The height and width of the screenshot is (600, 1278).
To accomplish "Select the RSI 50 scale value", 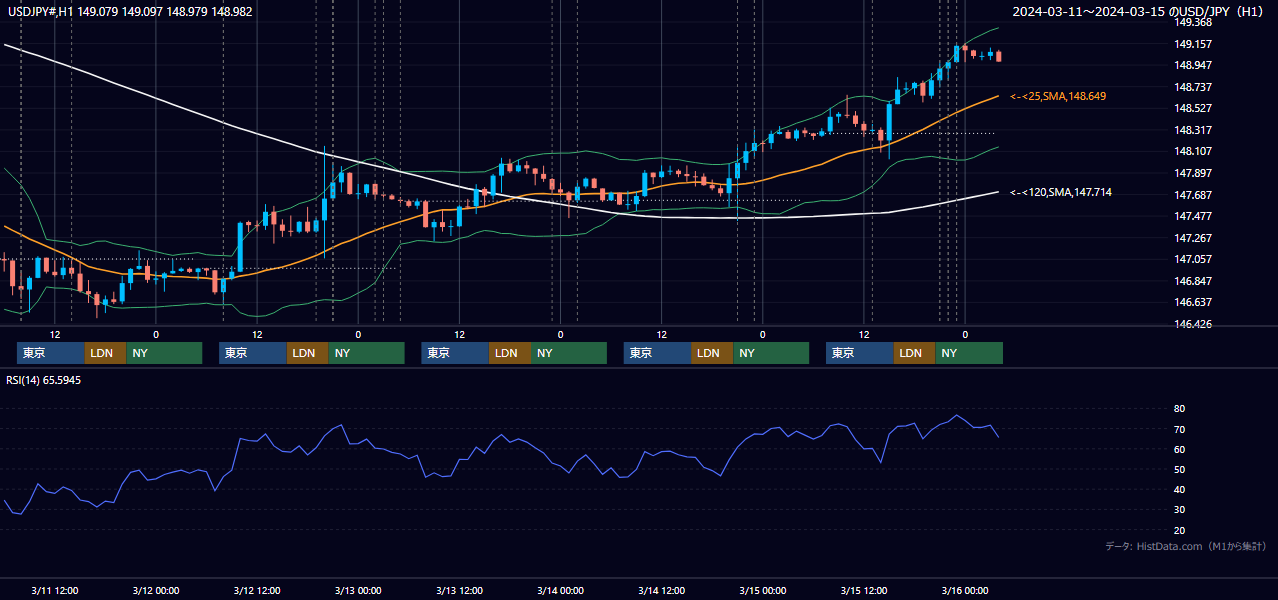I will point(1179,469).
